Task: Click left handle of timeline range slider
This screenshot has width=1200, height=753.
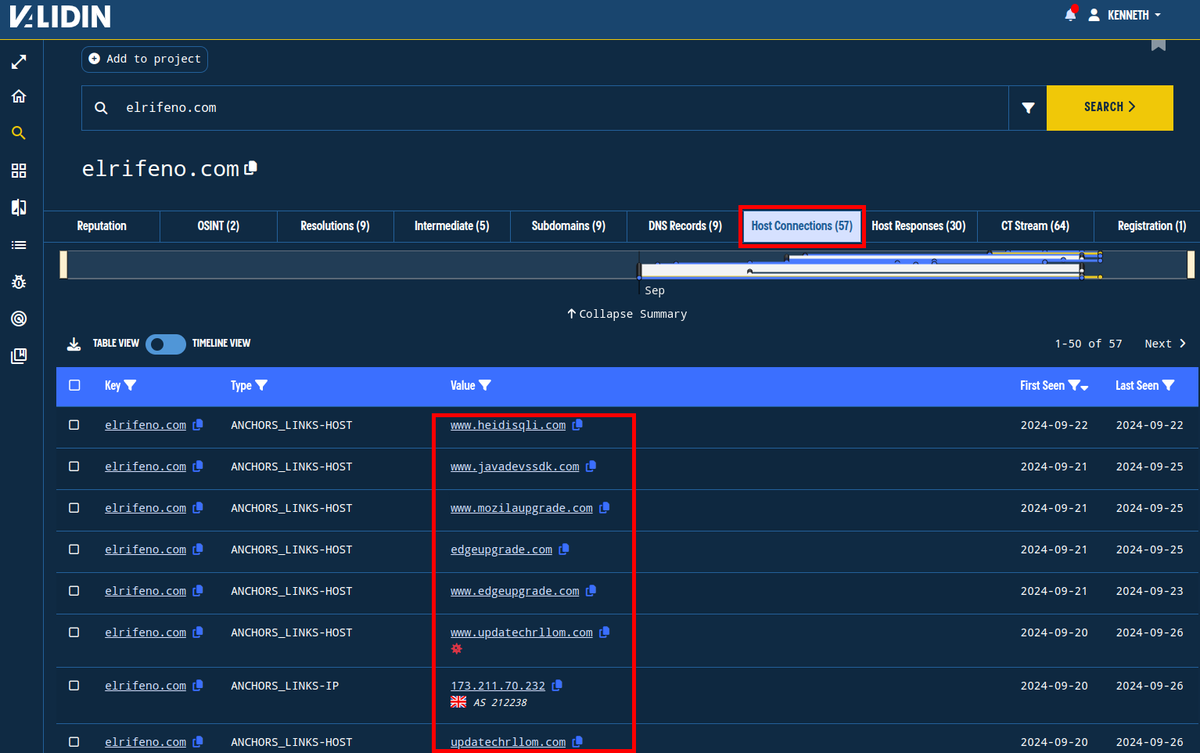Action: [x=64, y=265]
